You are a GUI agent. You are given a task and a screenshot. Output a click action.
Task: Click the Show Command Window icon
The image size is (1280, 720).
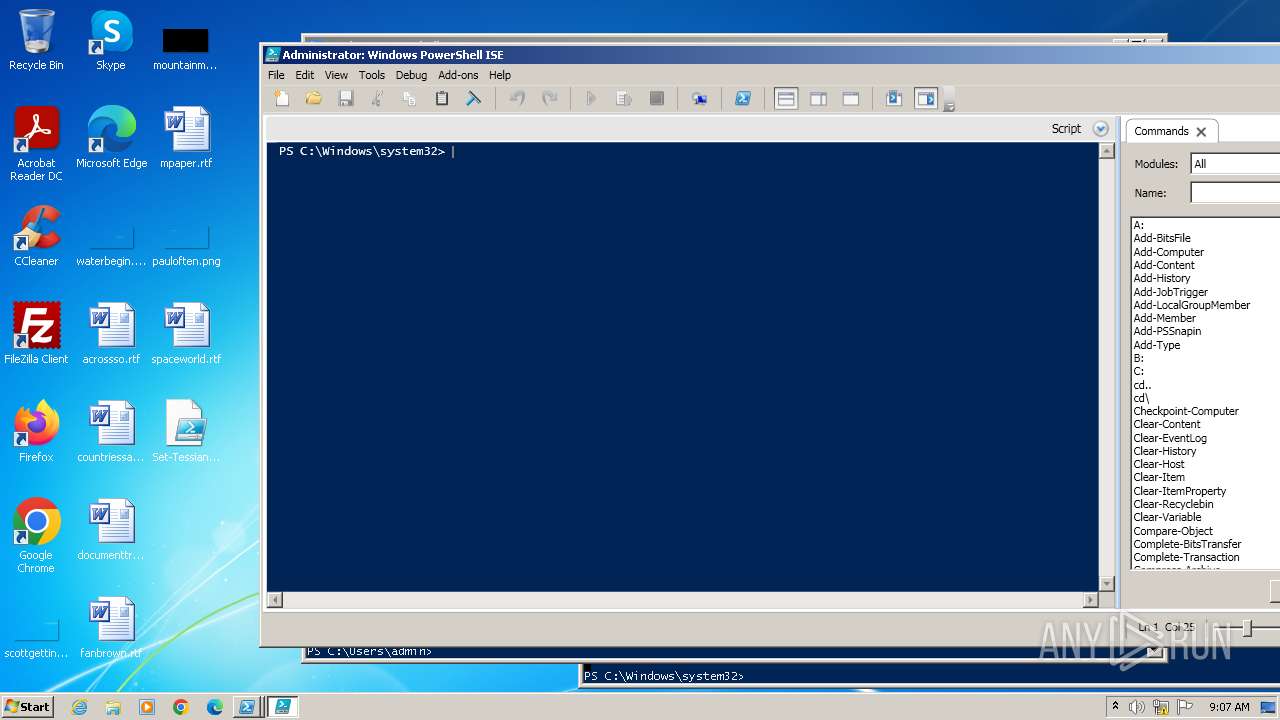pos(894,98)
